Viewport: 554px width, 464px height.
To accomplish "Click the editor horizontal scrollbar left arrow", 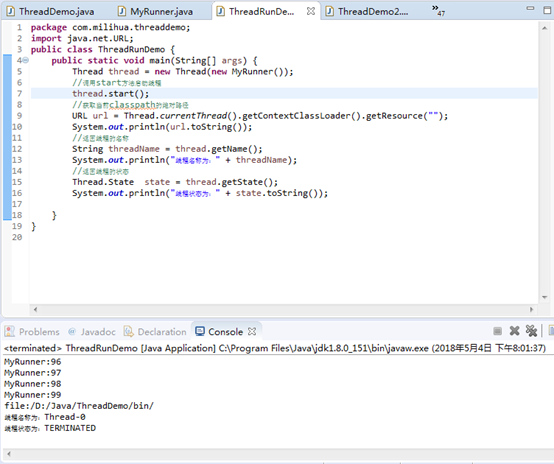I will 35,310.
